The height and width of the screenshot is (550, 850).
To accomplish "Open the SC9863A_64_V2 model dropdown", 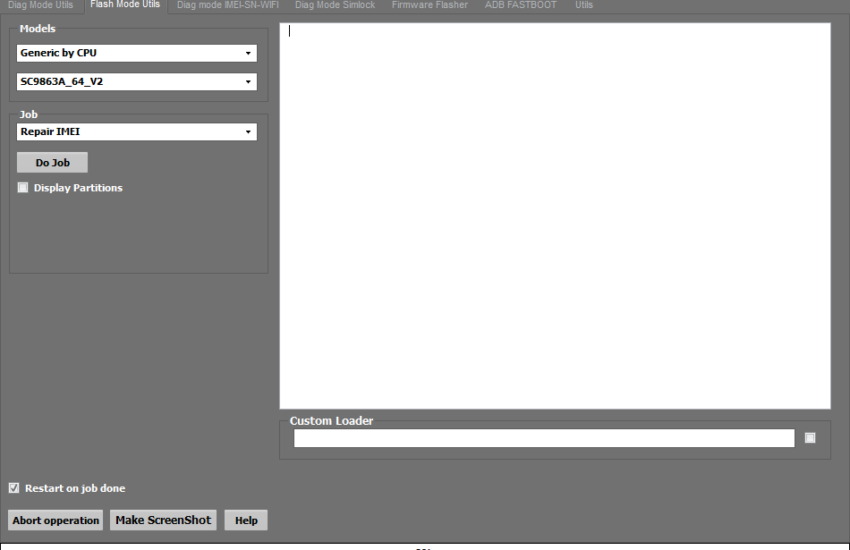I will pyautogui.click(x=137, y=82).
